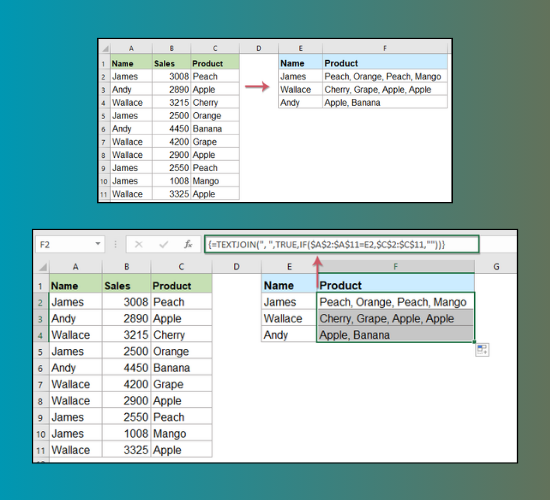Select column G header in lower spreadsheet

pos(496,267)
